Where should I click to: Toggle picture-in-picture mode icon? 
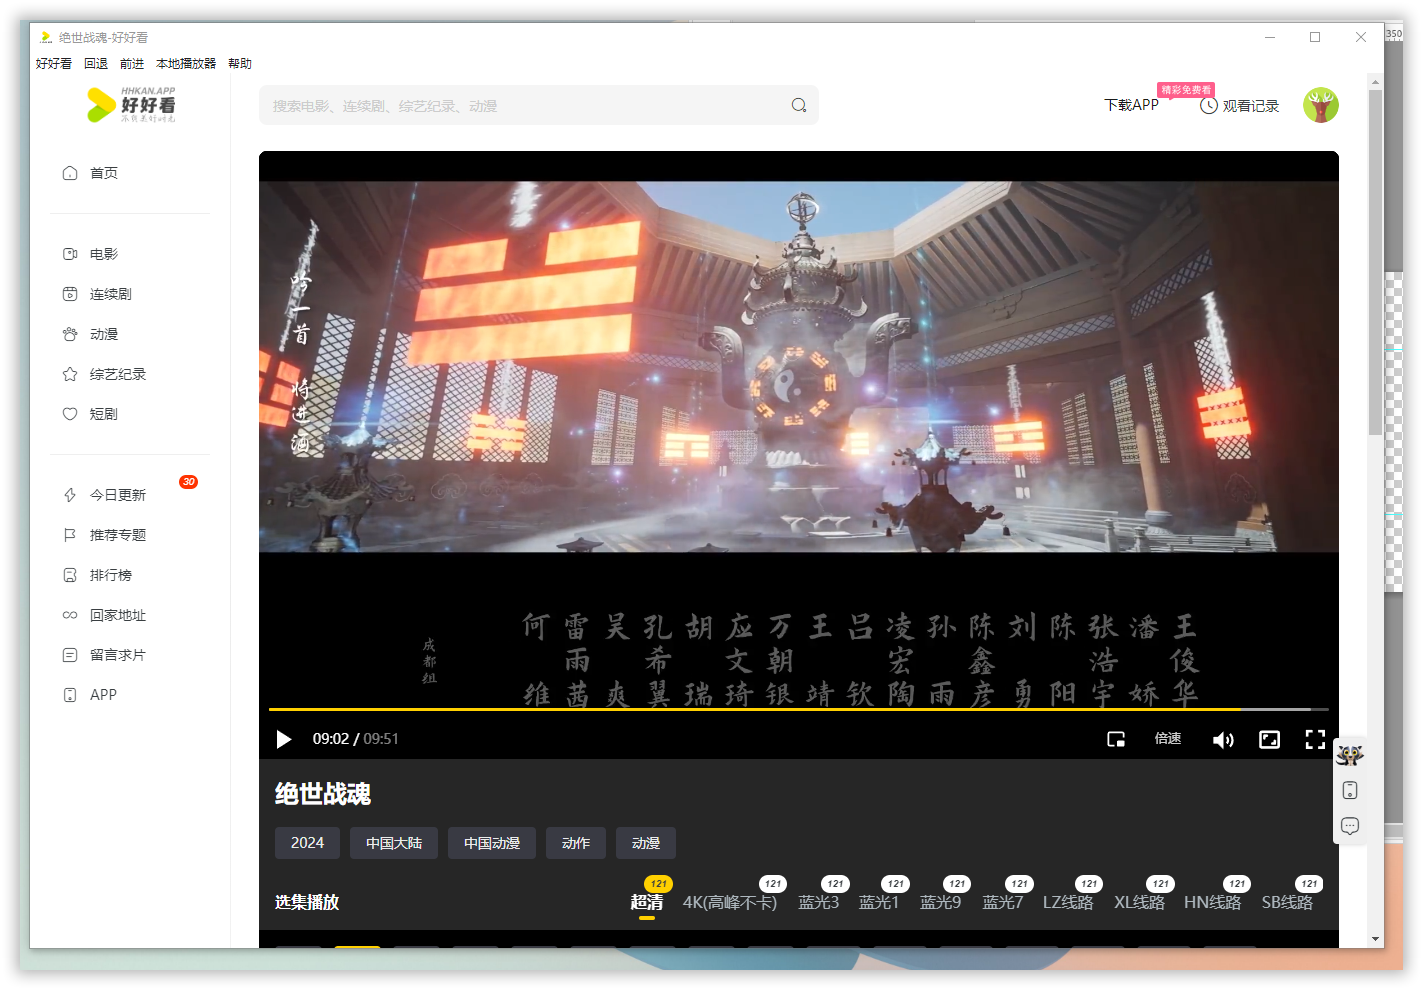coord(1116,739)
